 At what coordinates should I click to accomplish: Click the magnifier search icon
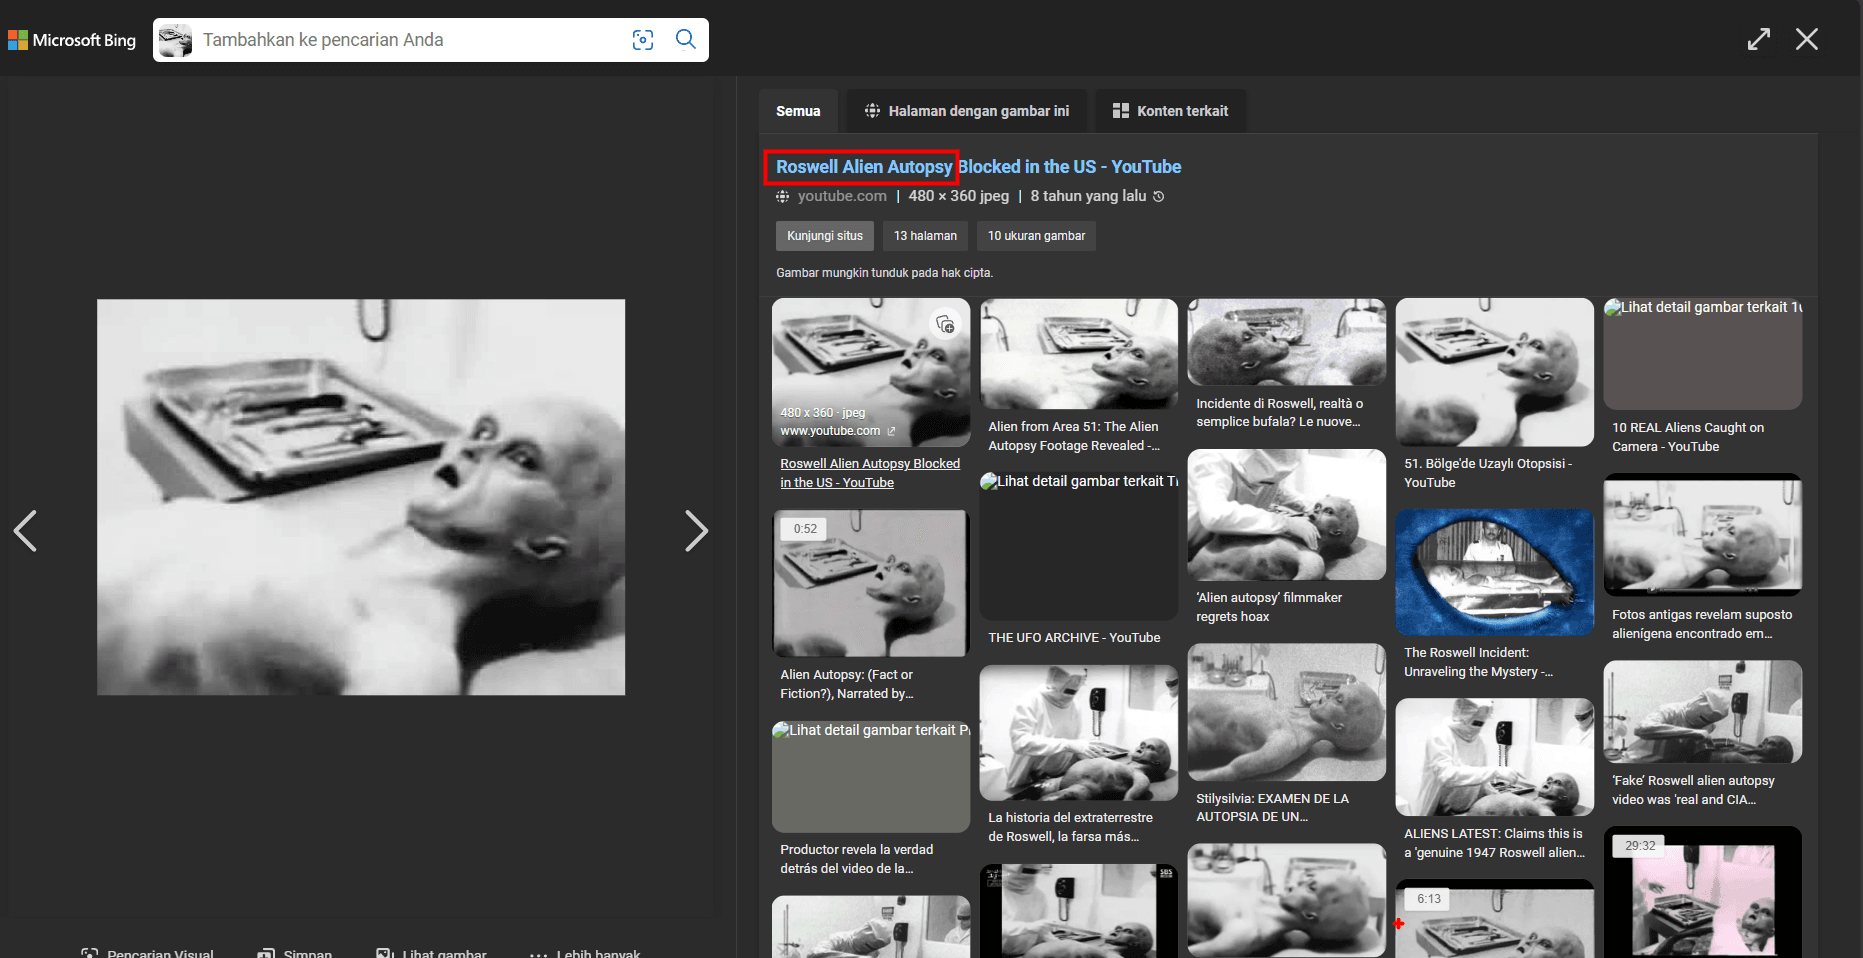(x=686, y=40)
